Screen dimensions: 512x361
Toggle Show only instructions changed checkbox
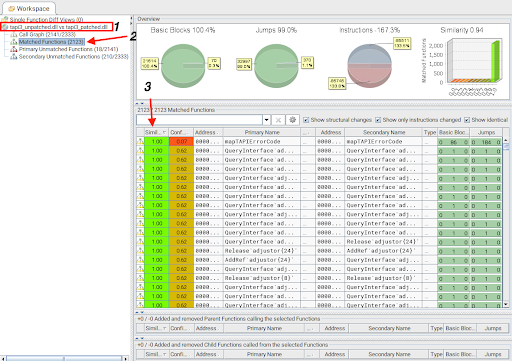coord(378,120)
